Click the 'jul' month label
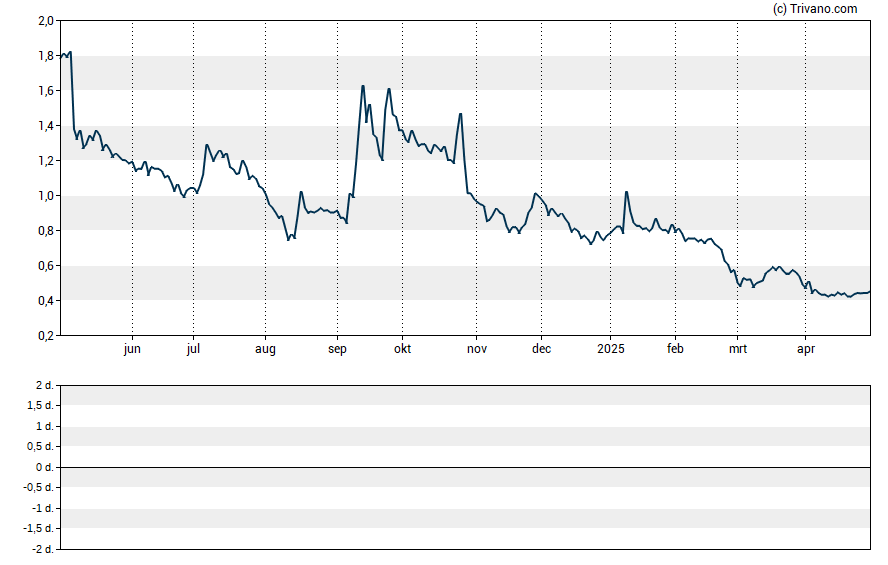 pyautogui.click(x=193, y=349)
